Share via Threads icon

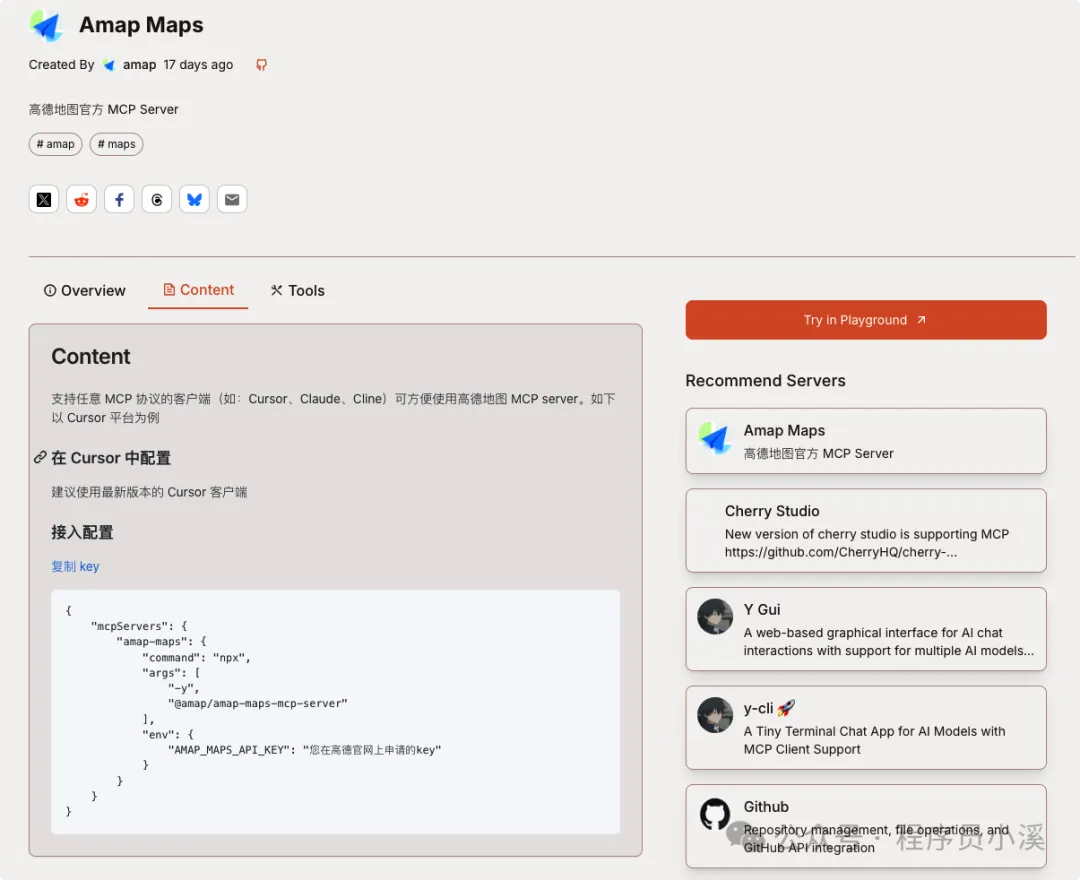[157, 200]
